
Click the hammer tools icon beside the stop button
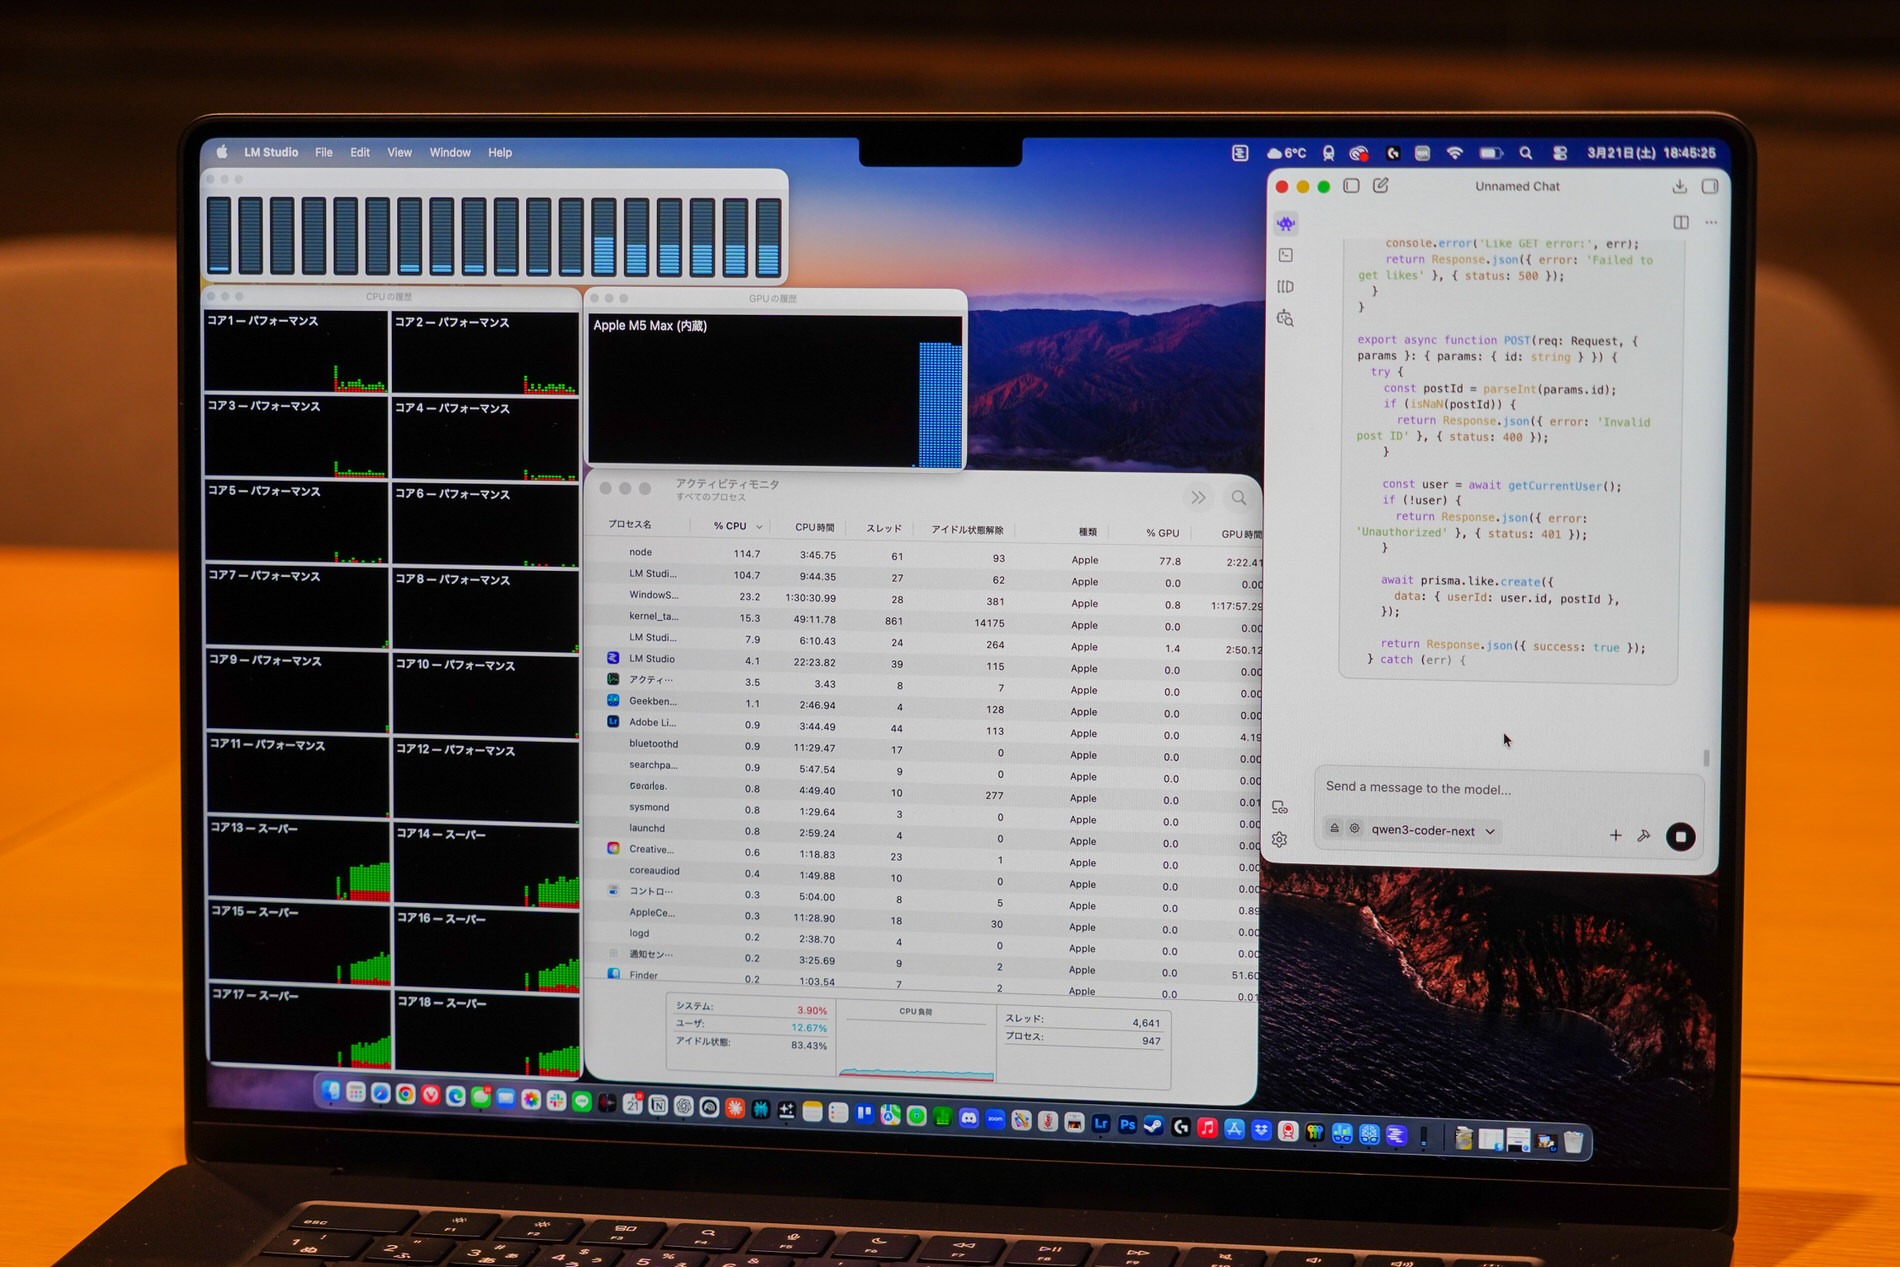[x=1644, y=835]
